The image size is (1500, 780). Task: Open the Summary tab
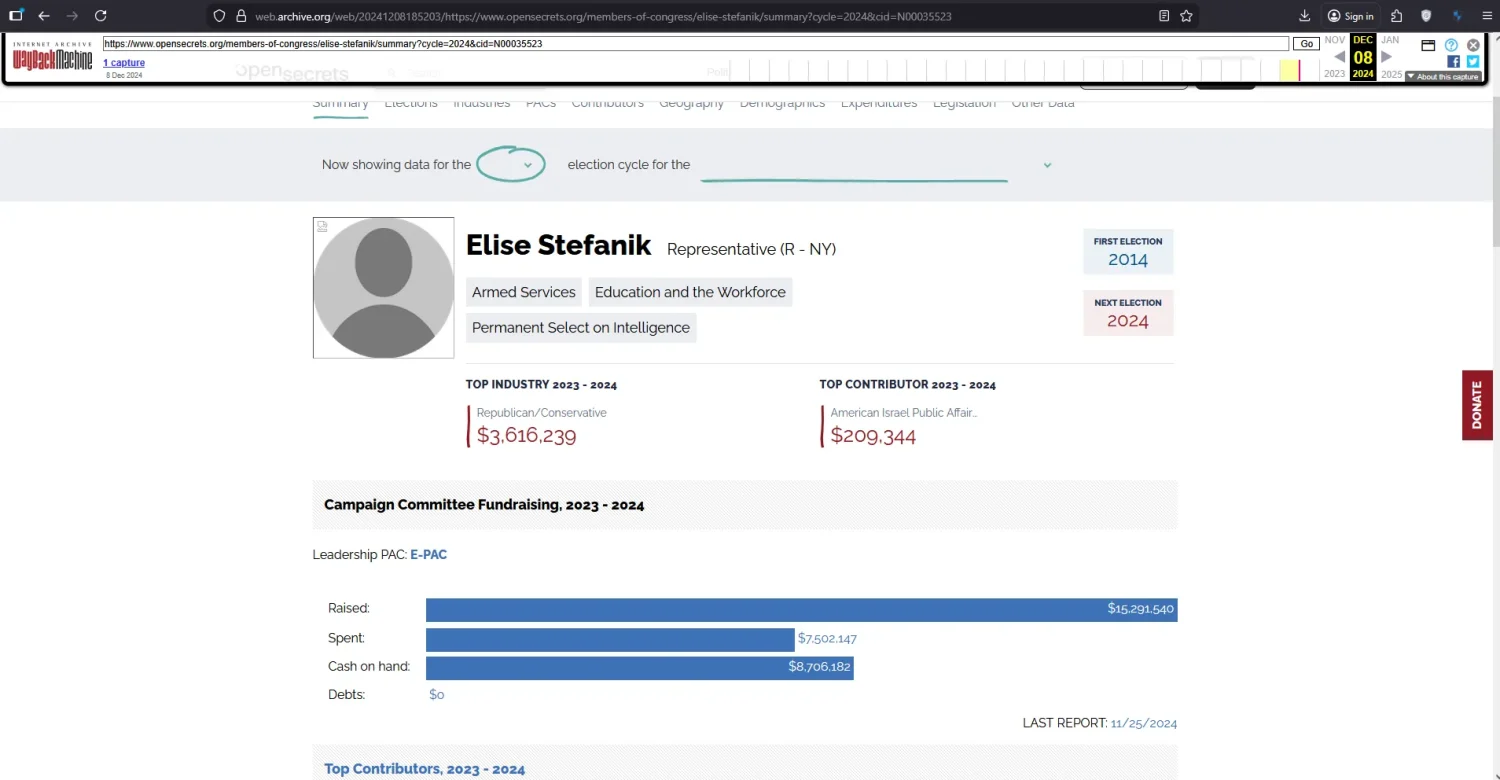point(340,103)
